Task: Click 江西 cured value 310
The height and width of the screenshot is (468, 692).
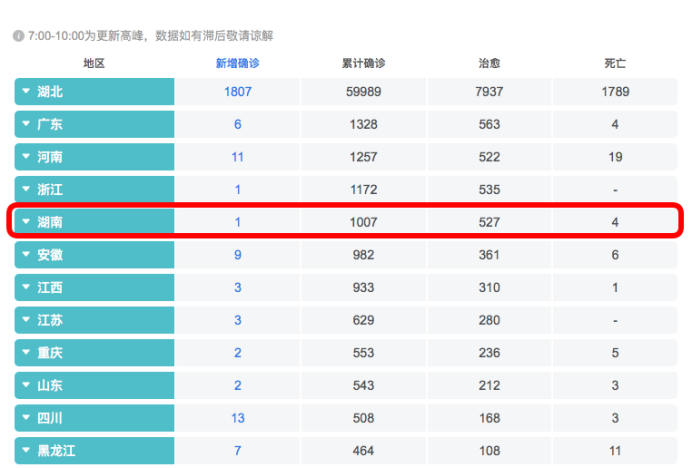Action: 489,287
